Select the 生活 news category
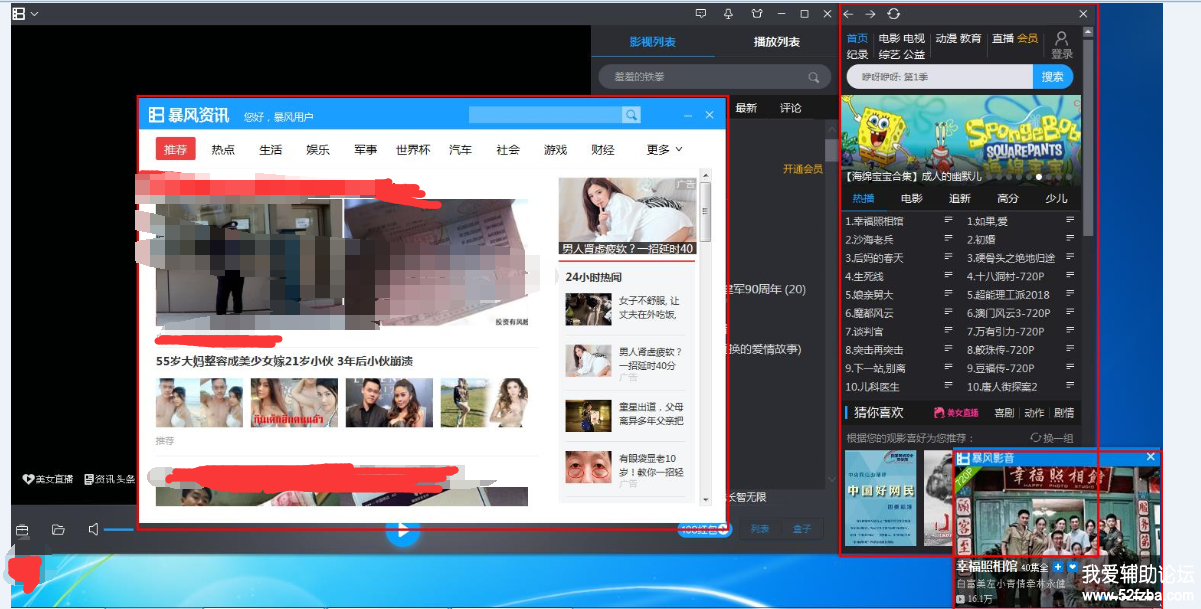The width and height of the screenshot is (1201, 609). click(x=270, y=149)
